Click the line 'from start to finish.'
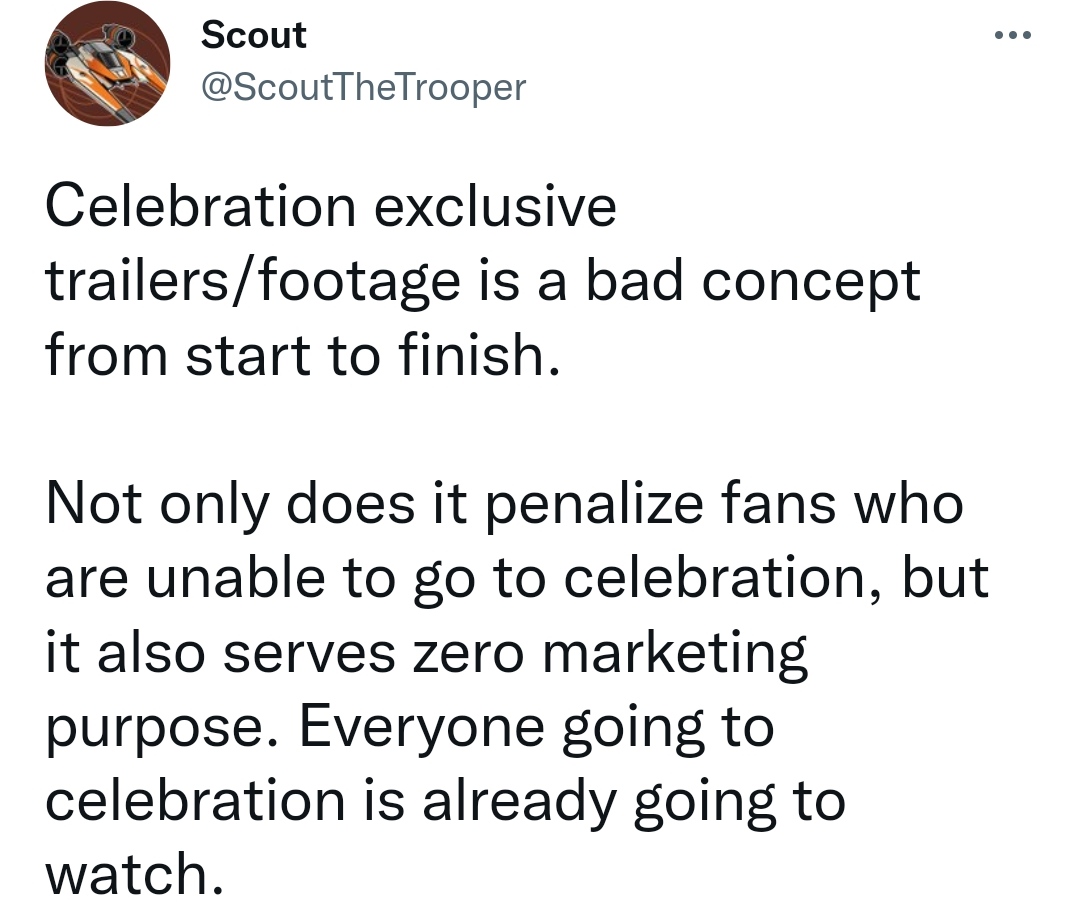 click(303, 355)
